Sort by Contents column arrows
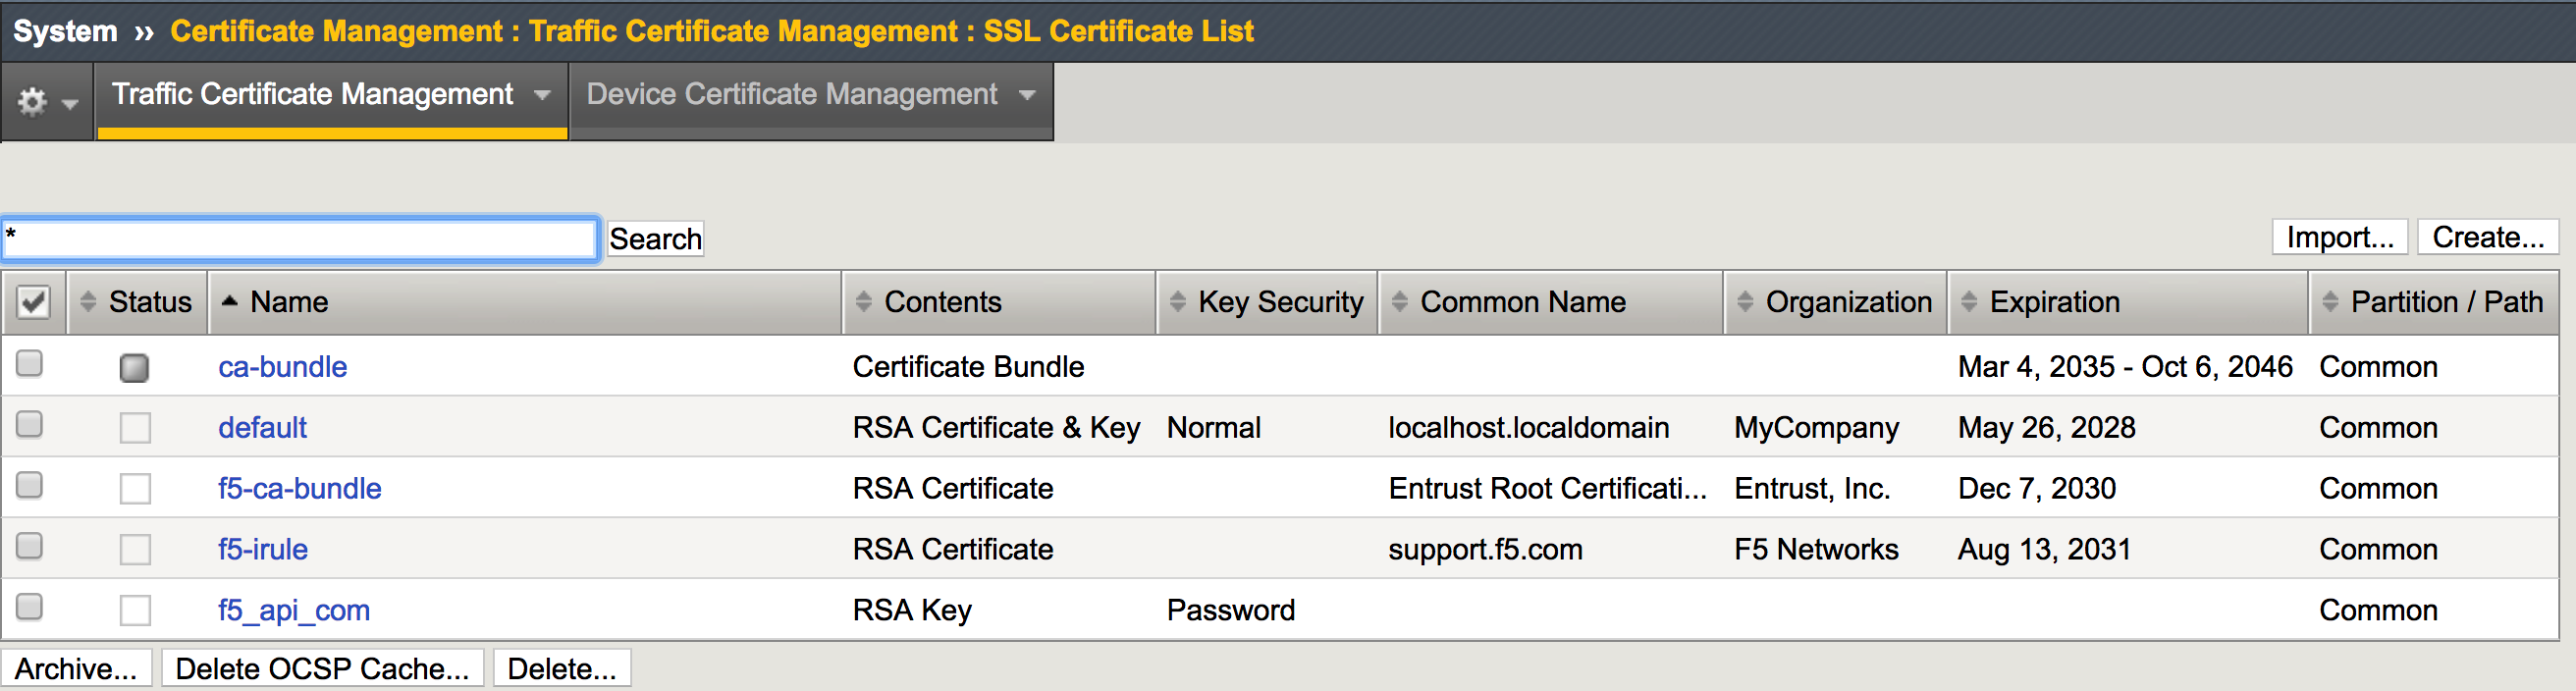This screenshot has width=2576, height=691. (x=864, y=301)
